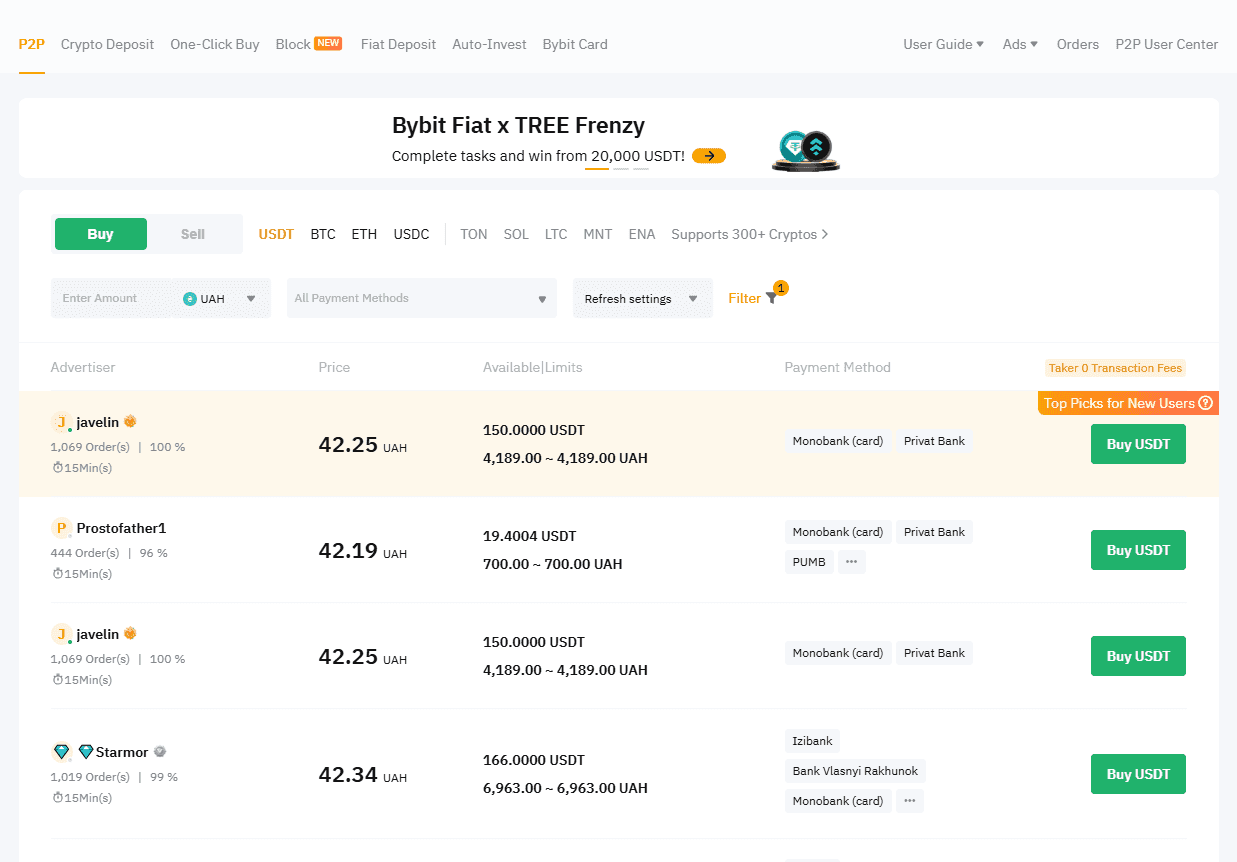Click the grey badge next to Starmor
The width and height of the screenshot is (1237, 862).
pos(160,752)
